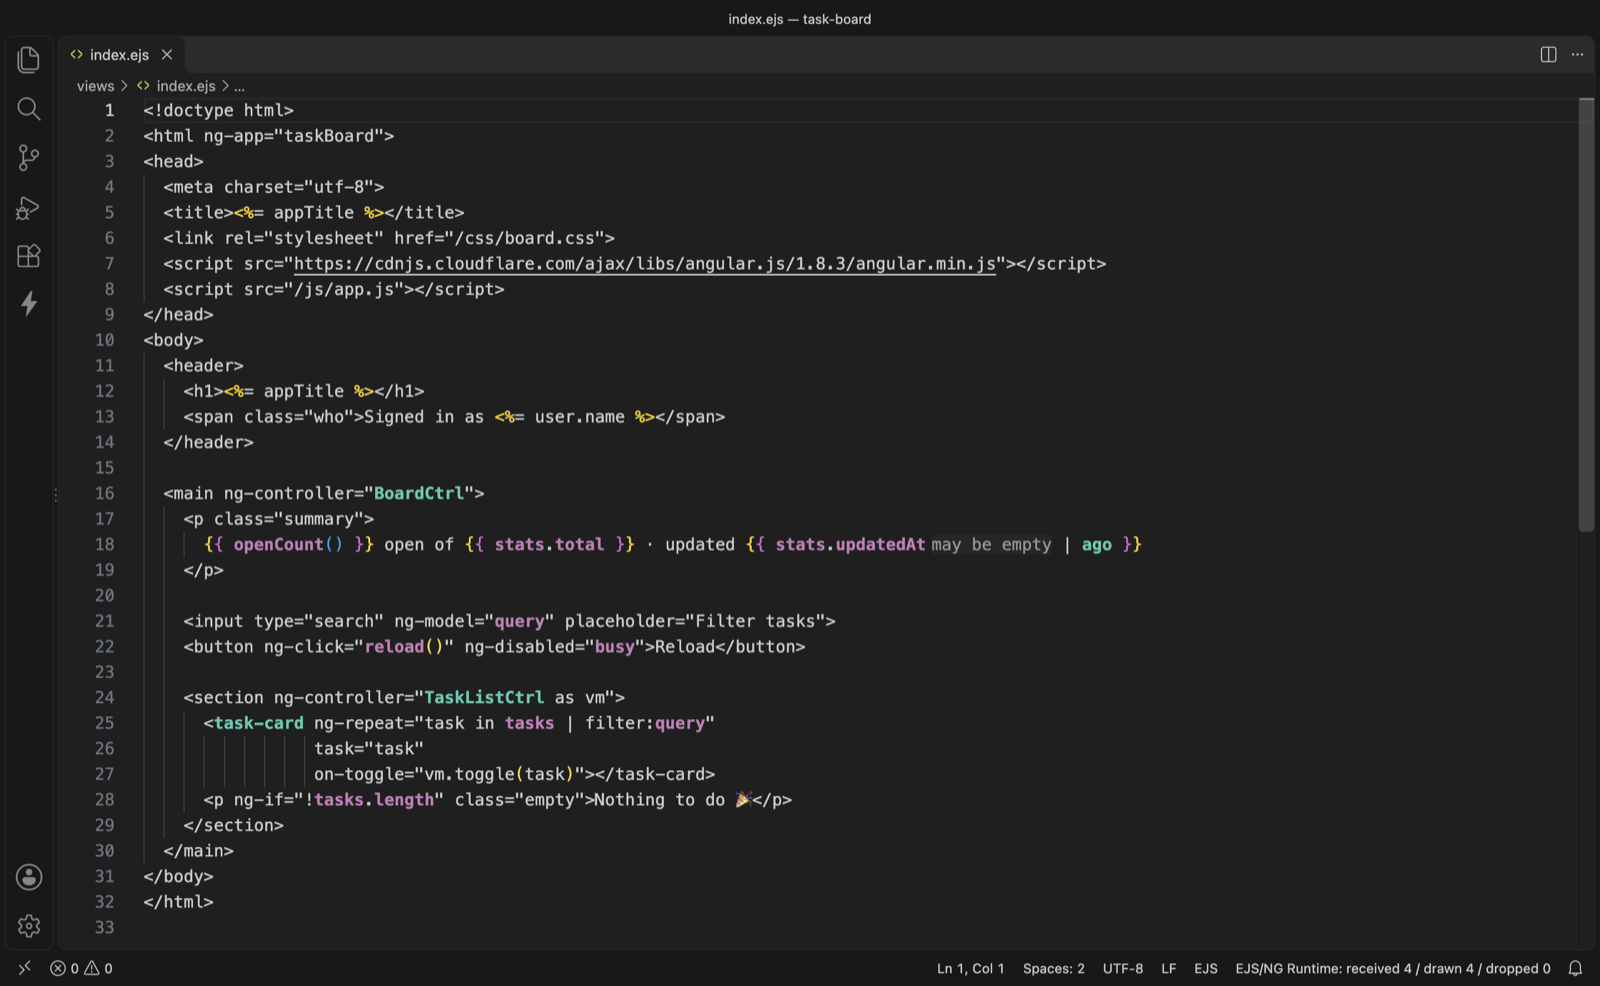The width and height of the screenshot is (1600, 986).
Task: Change indentation via Spaces: 2
Action: click(1053, 968)
